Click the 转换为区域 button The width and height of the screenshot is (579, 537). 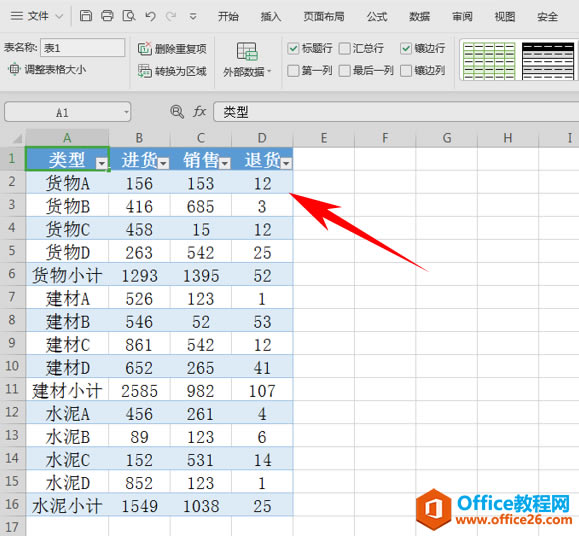click(x=172, y=71)
